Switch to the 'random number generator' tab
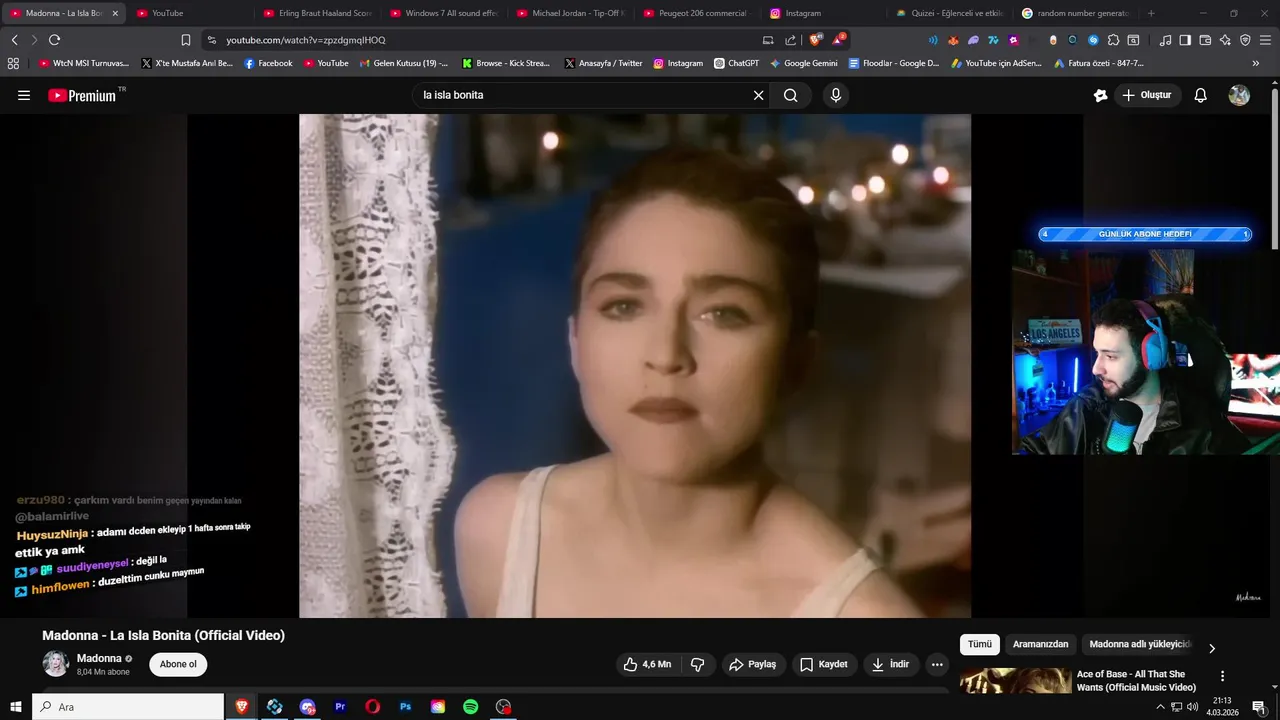 pyautogui.click(x=1077, y=13)
